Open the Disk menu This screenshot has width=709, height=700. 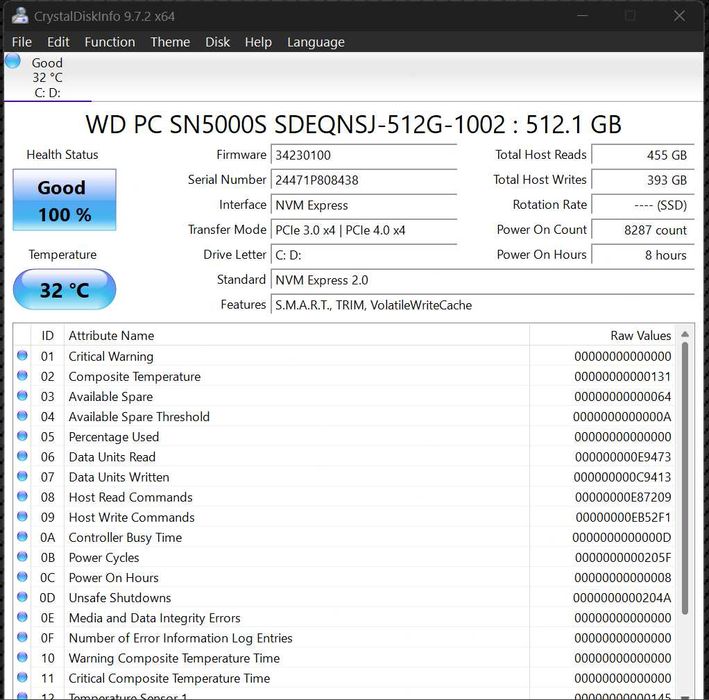[217, 42]
